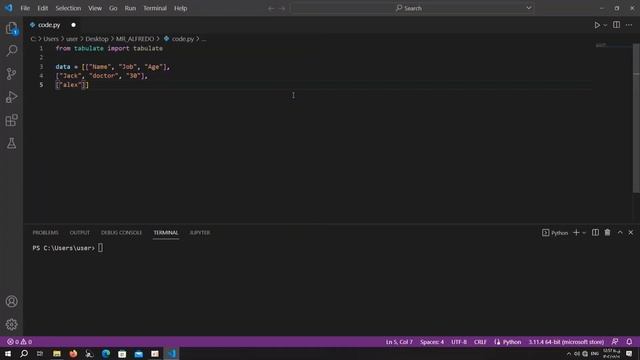Open the File menu
The image size is (640, 360).
click(x=25, y=8)
